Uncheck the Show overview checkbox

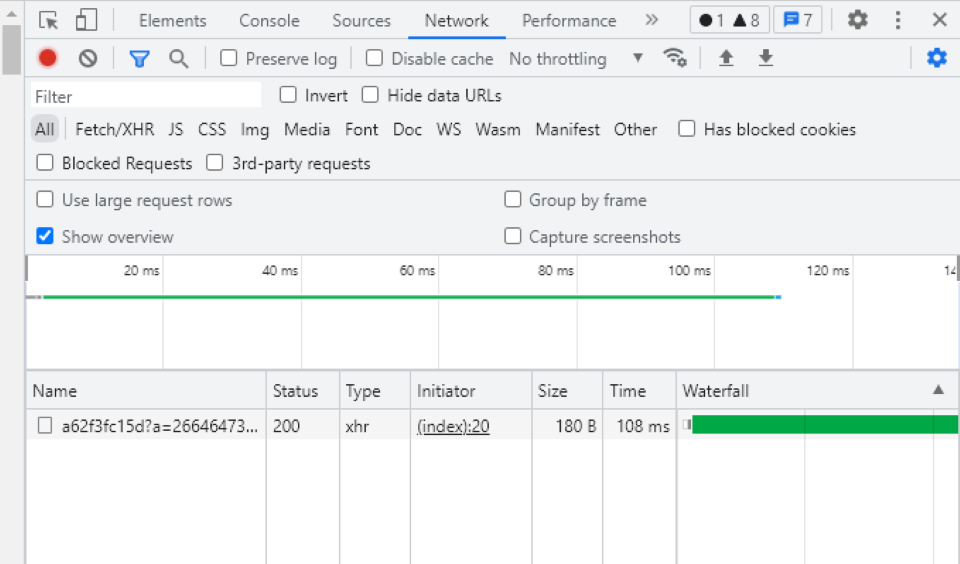coord(45,236)
